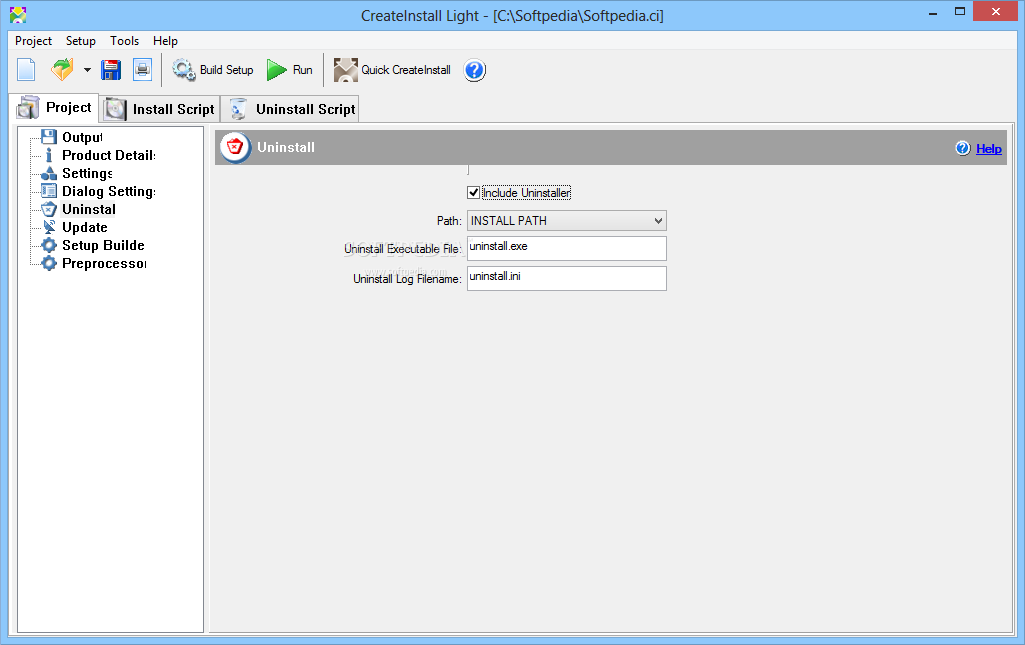1025x645 pixels.
Task: Click the Dialog Settings window icon
Action: [49, 191]
